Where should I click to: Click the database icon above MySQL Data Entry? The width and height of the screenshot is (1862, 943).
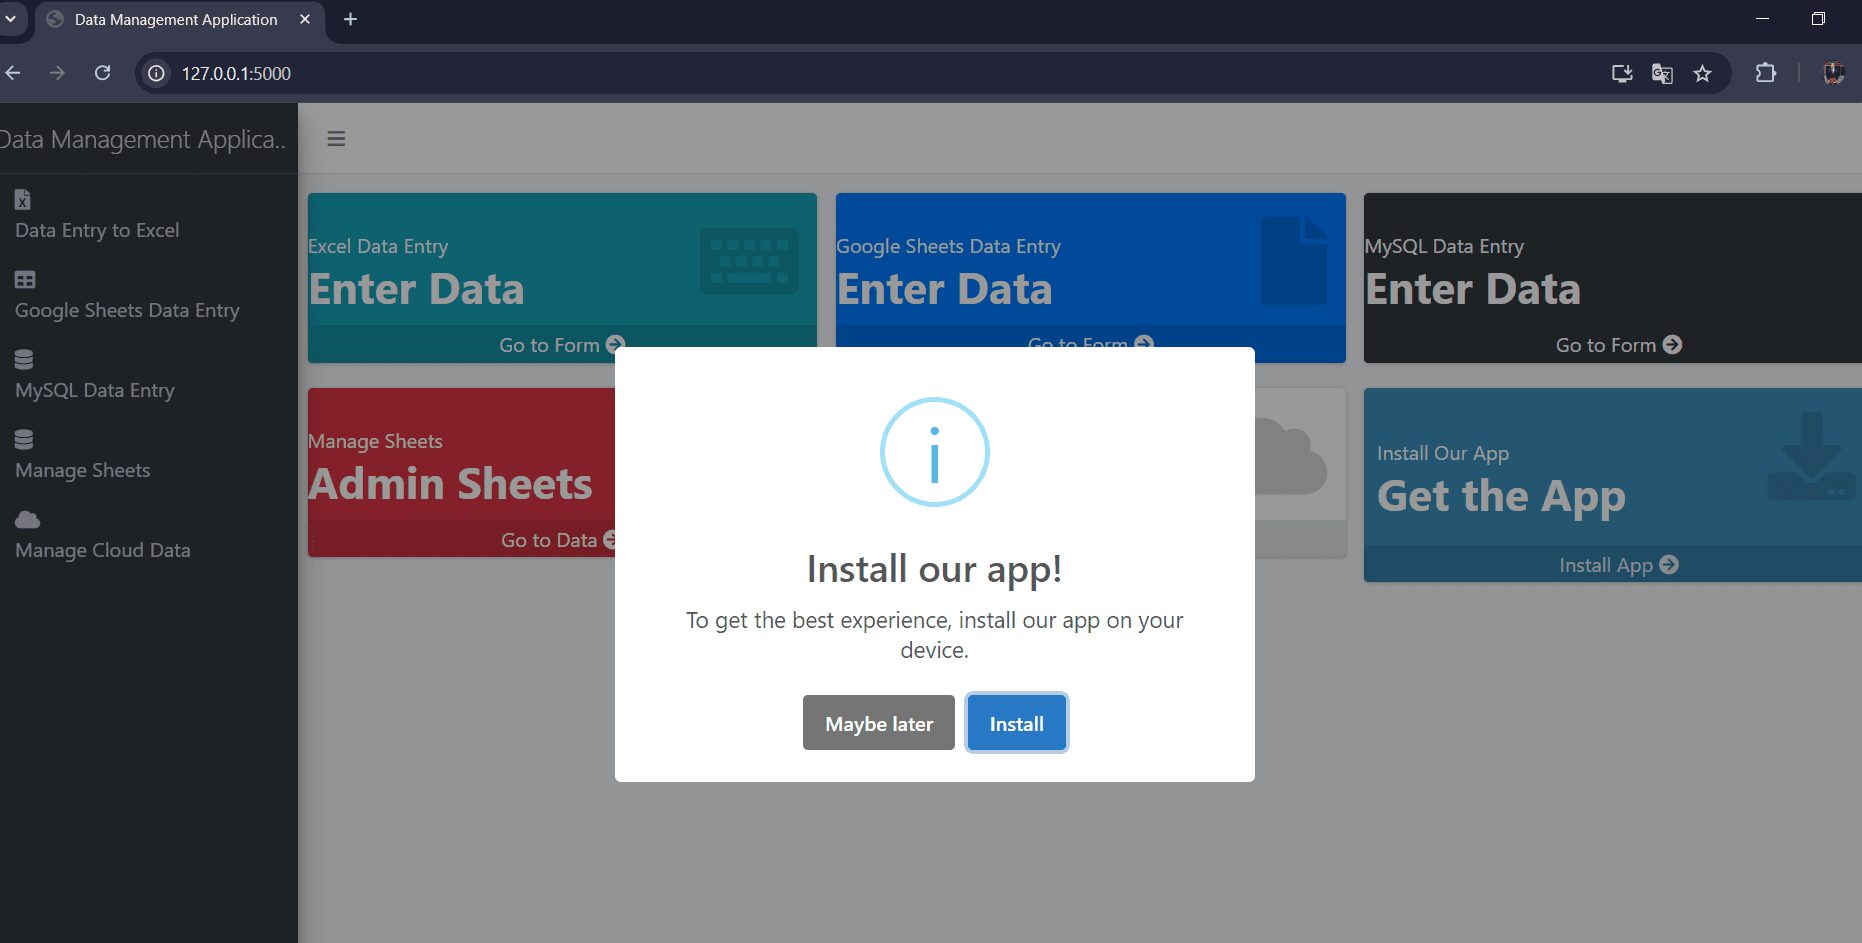24,359
